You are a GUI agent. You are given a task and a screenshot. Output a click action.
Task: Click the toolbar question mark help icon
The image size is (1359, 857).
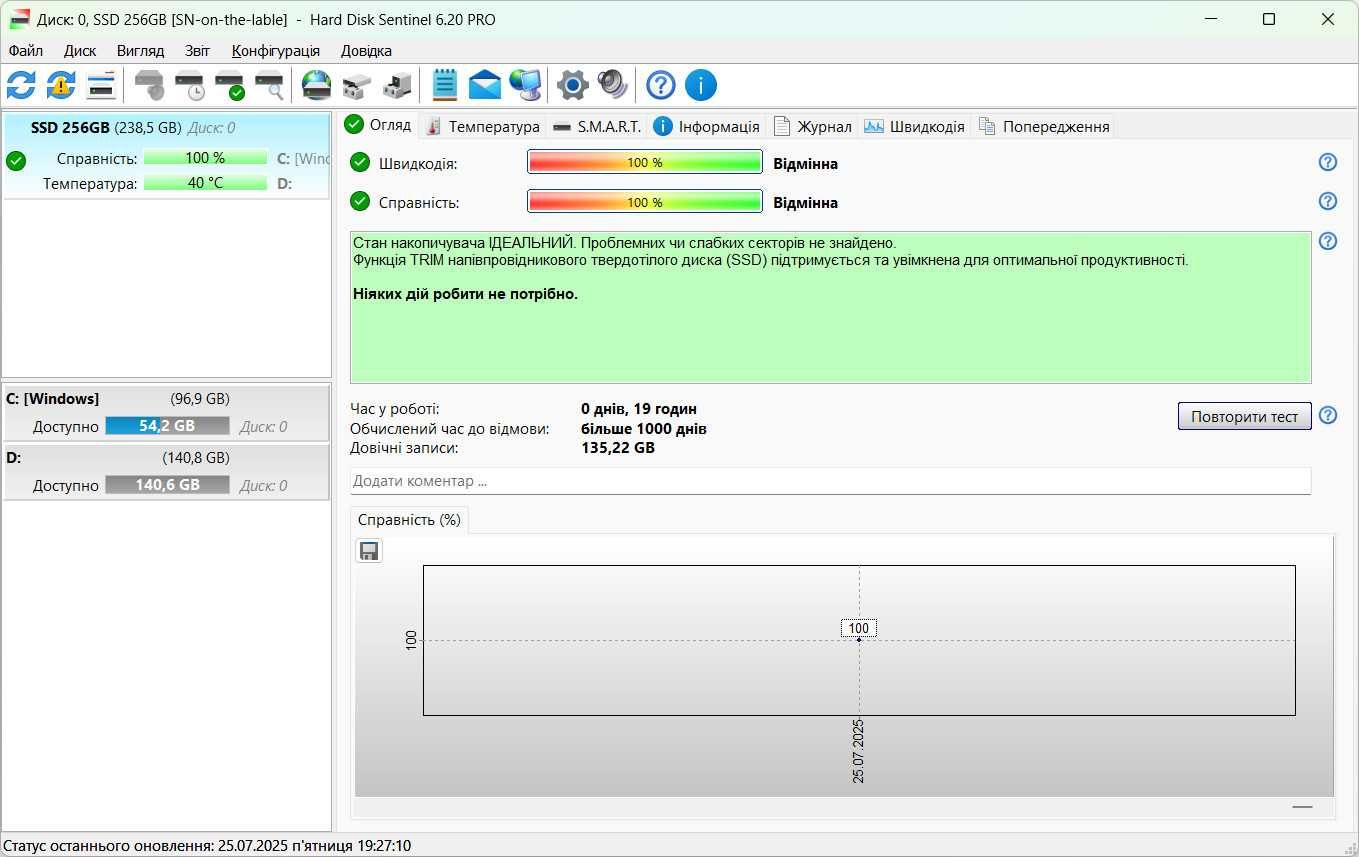pyautogui.click(x=661, y=85)
